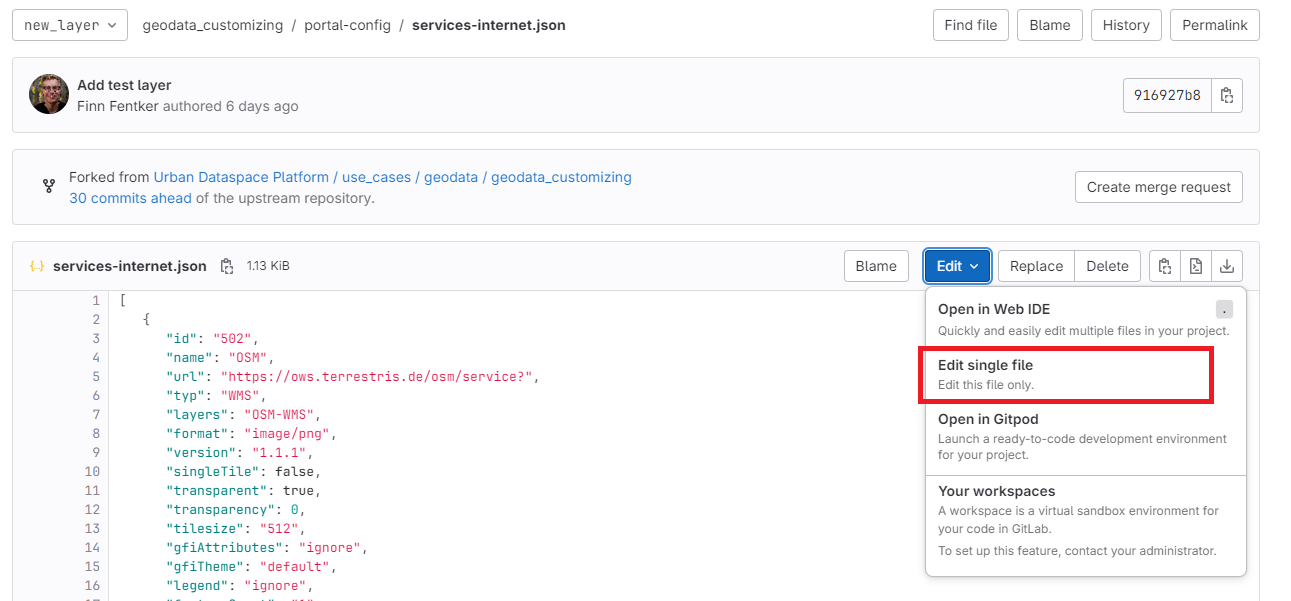
Task: Click the period keyboard shortcut badge
Action: pos(1225,309)
